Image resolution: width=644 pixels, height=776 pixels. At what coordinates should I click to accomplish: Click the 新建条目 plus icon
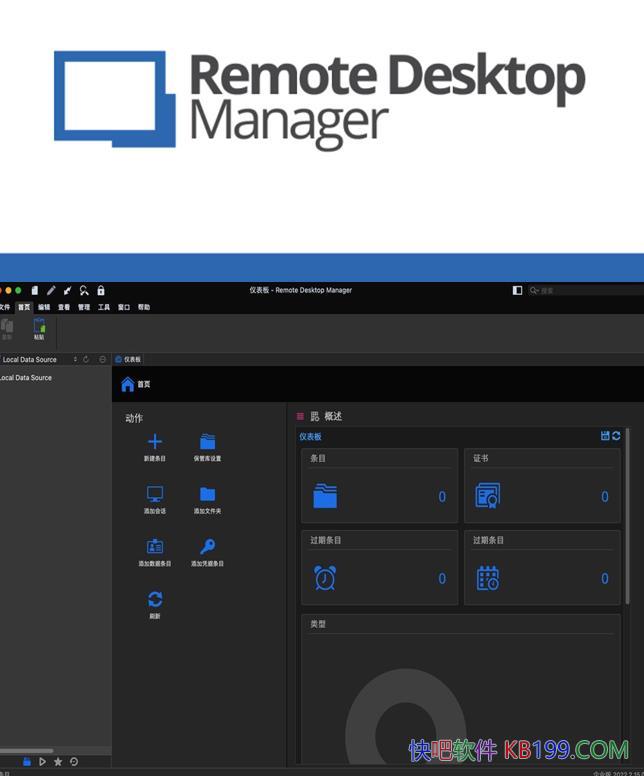155,442
